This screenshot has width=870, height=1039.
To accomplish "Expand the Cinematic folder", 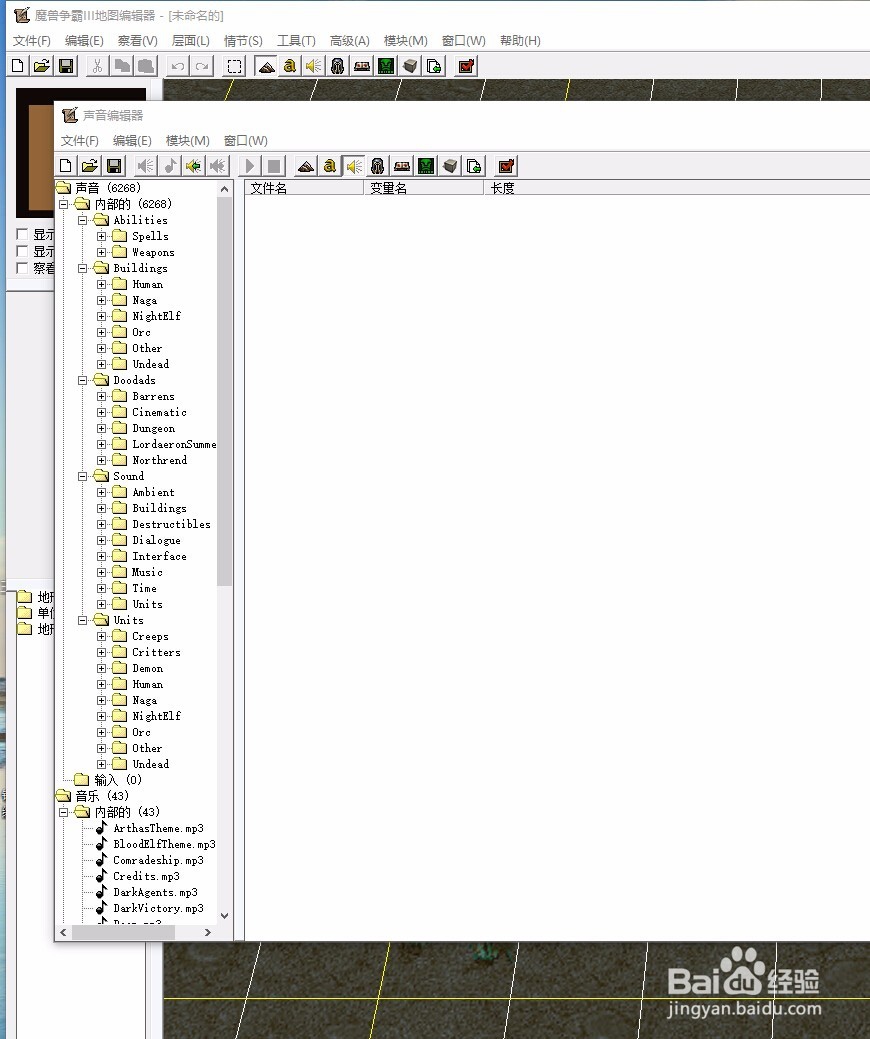I will pos(101,412).
